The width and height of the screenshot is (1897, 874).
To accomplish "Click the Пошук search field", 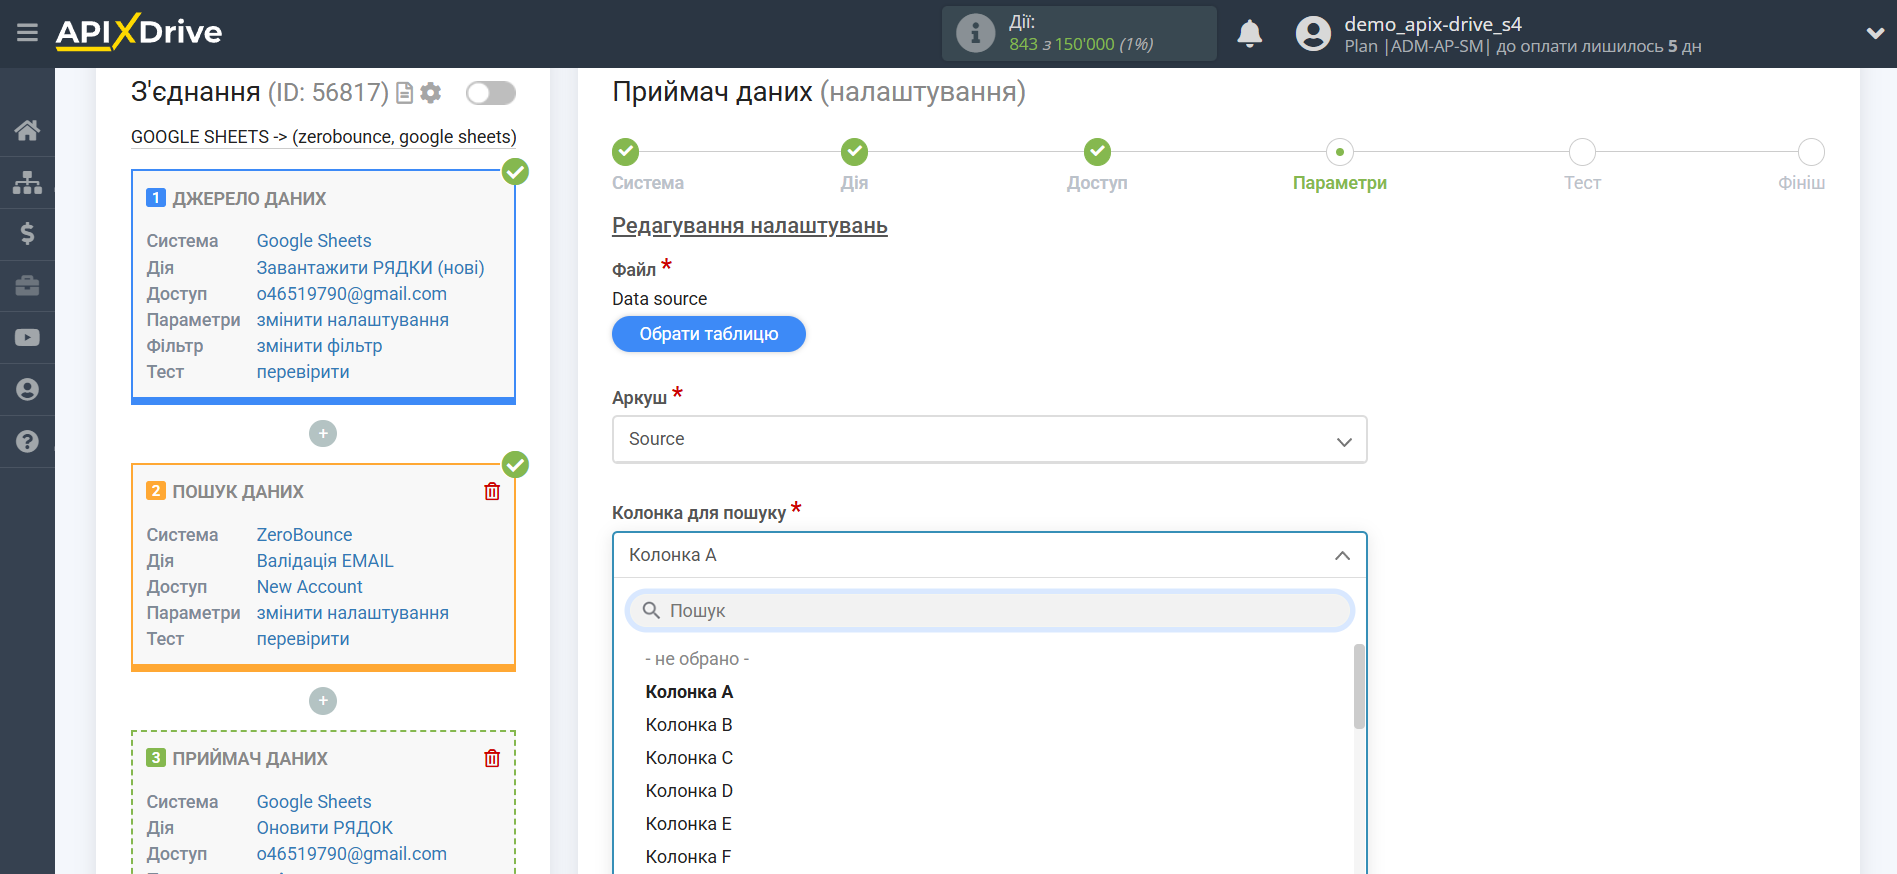I will click(989, 611).
